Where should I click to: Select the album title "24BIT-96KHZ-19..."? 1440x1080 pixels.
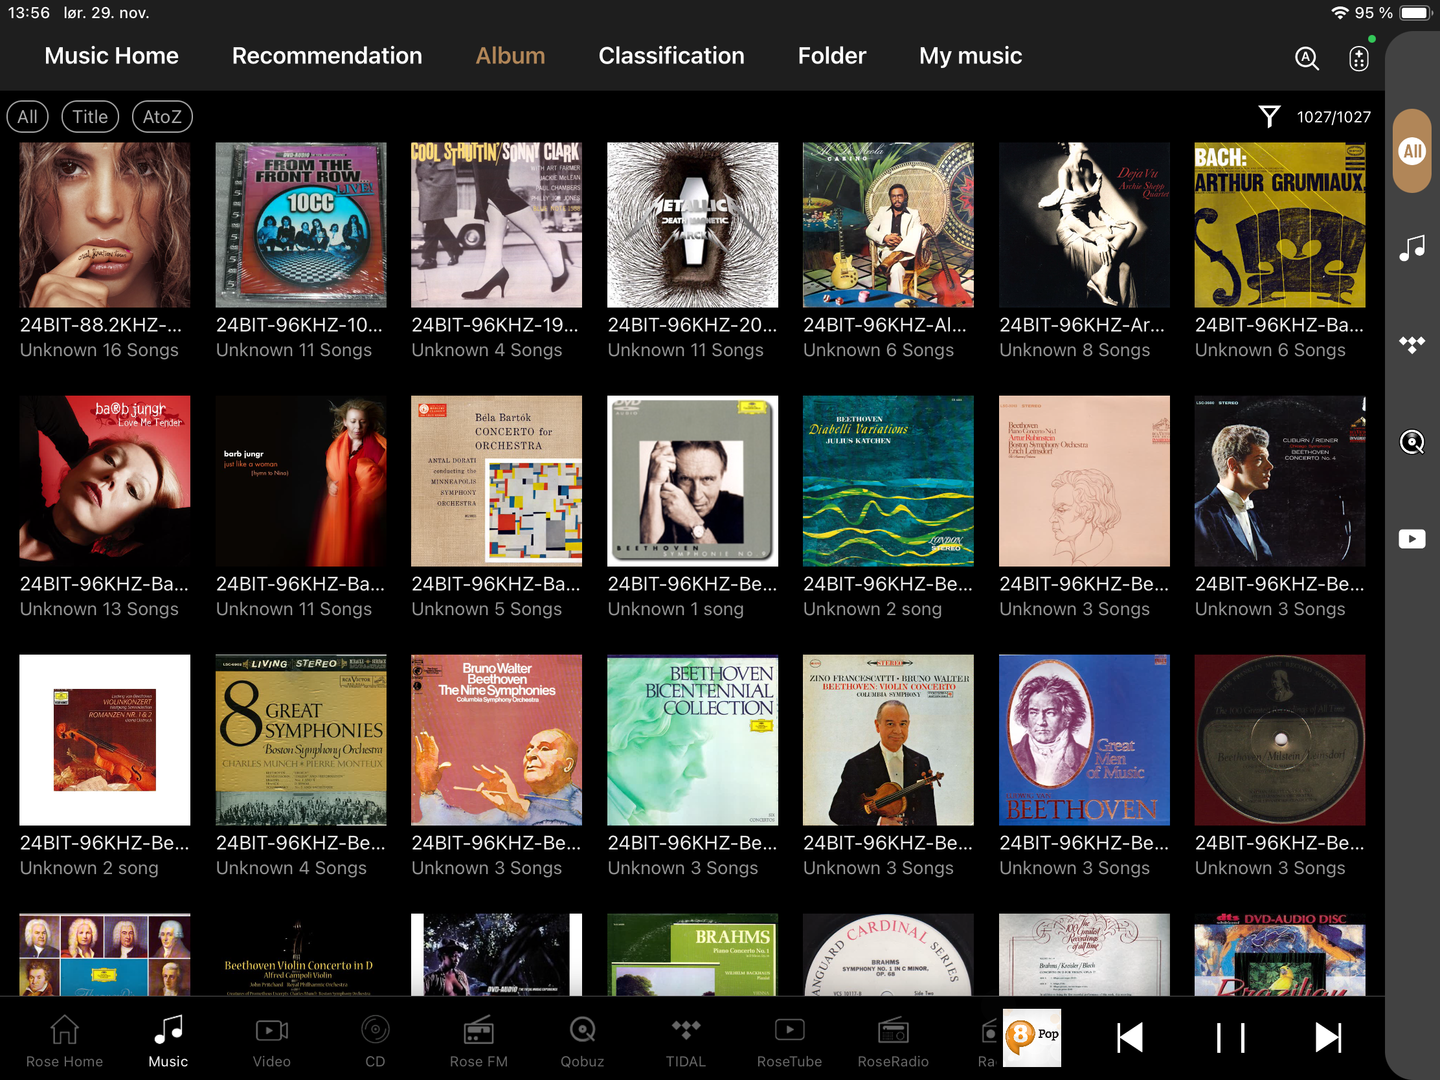(x=495, y=325)
